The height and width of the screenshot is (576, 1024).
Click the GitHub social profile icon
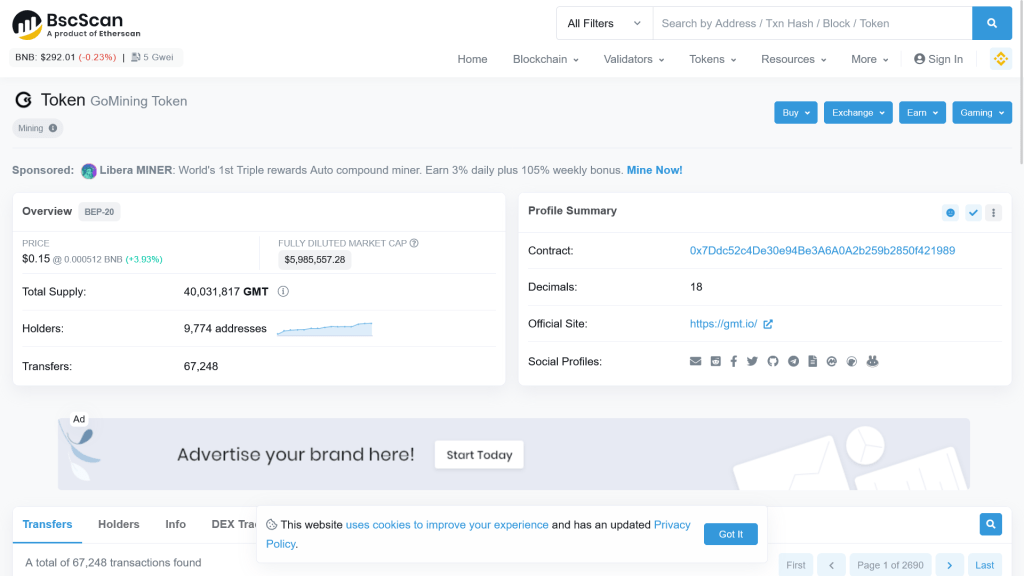coord(773,361)
